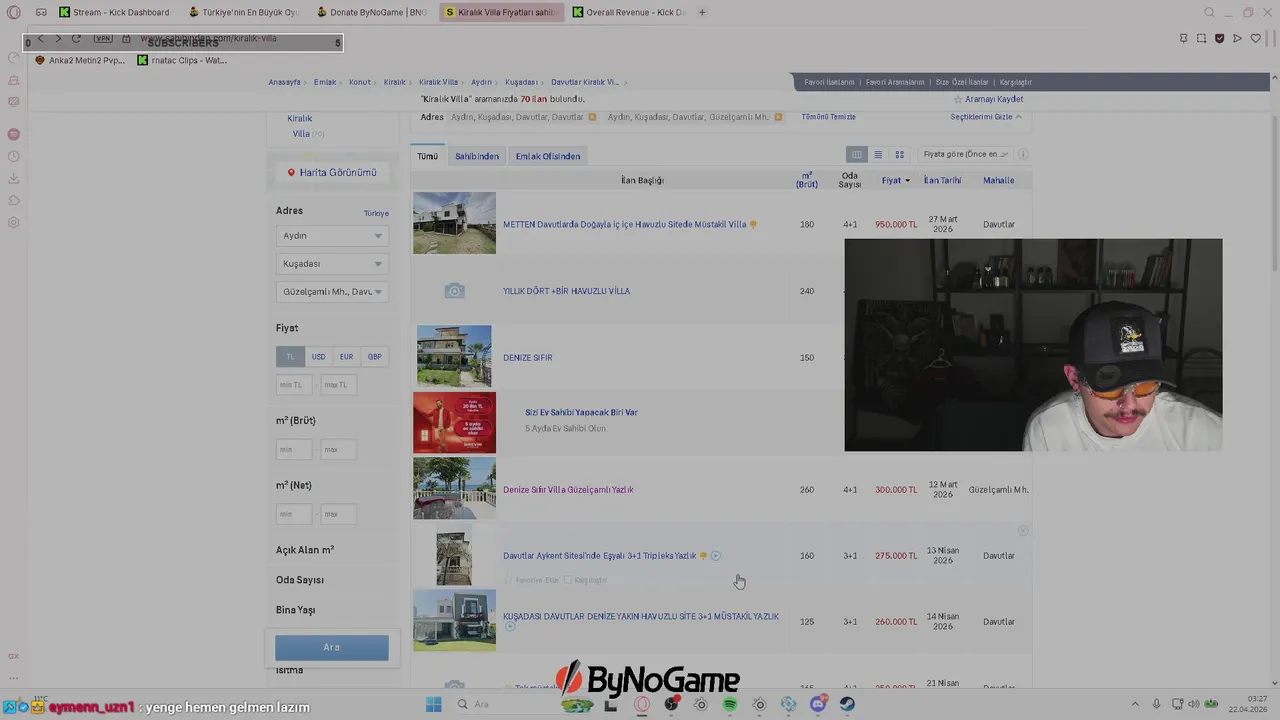Select USD currency option

[318, 357]
